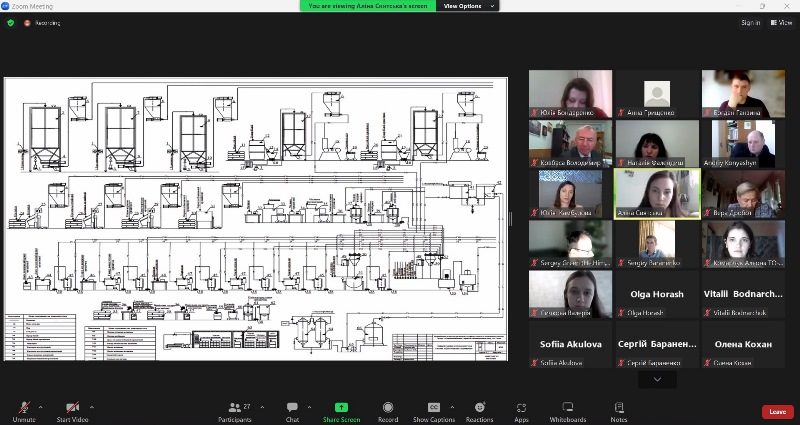800x425 pixels.
Task: Open the Participants panel
Action: tap(235, 411)
